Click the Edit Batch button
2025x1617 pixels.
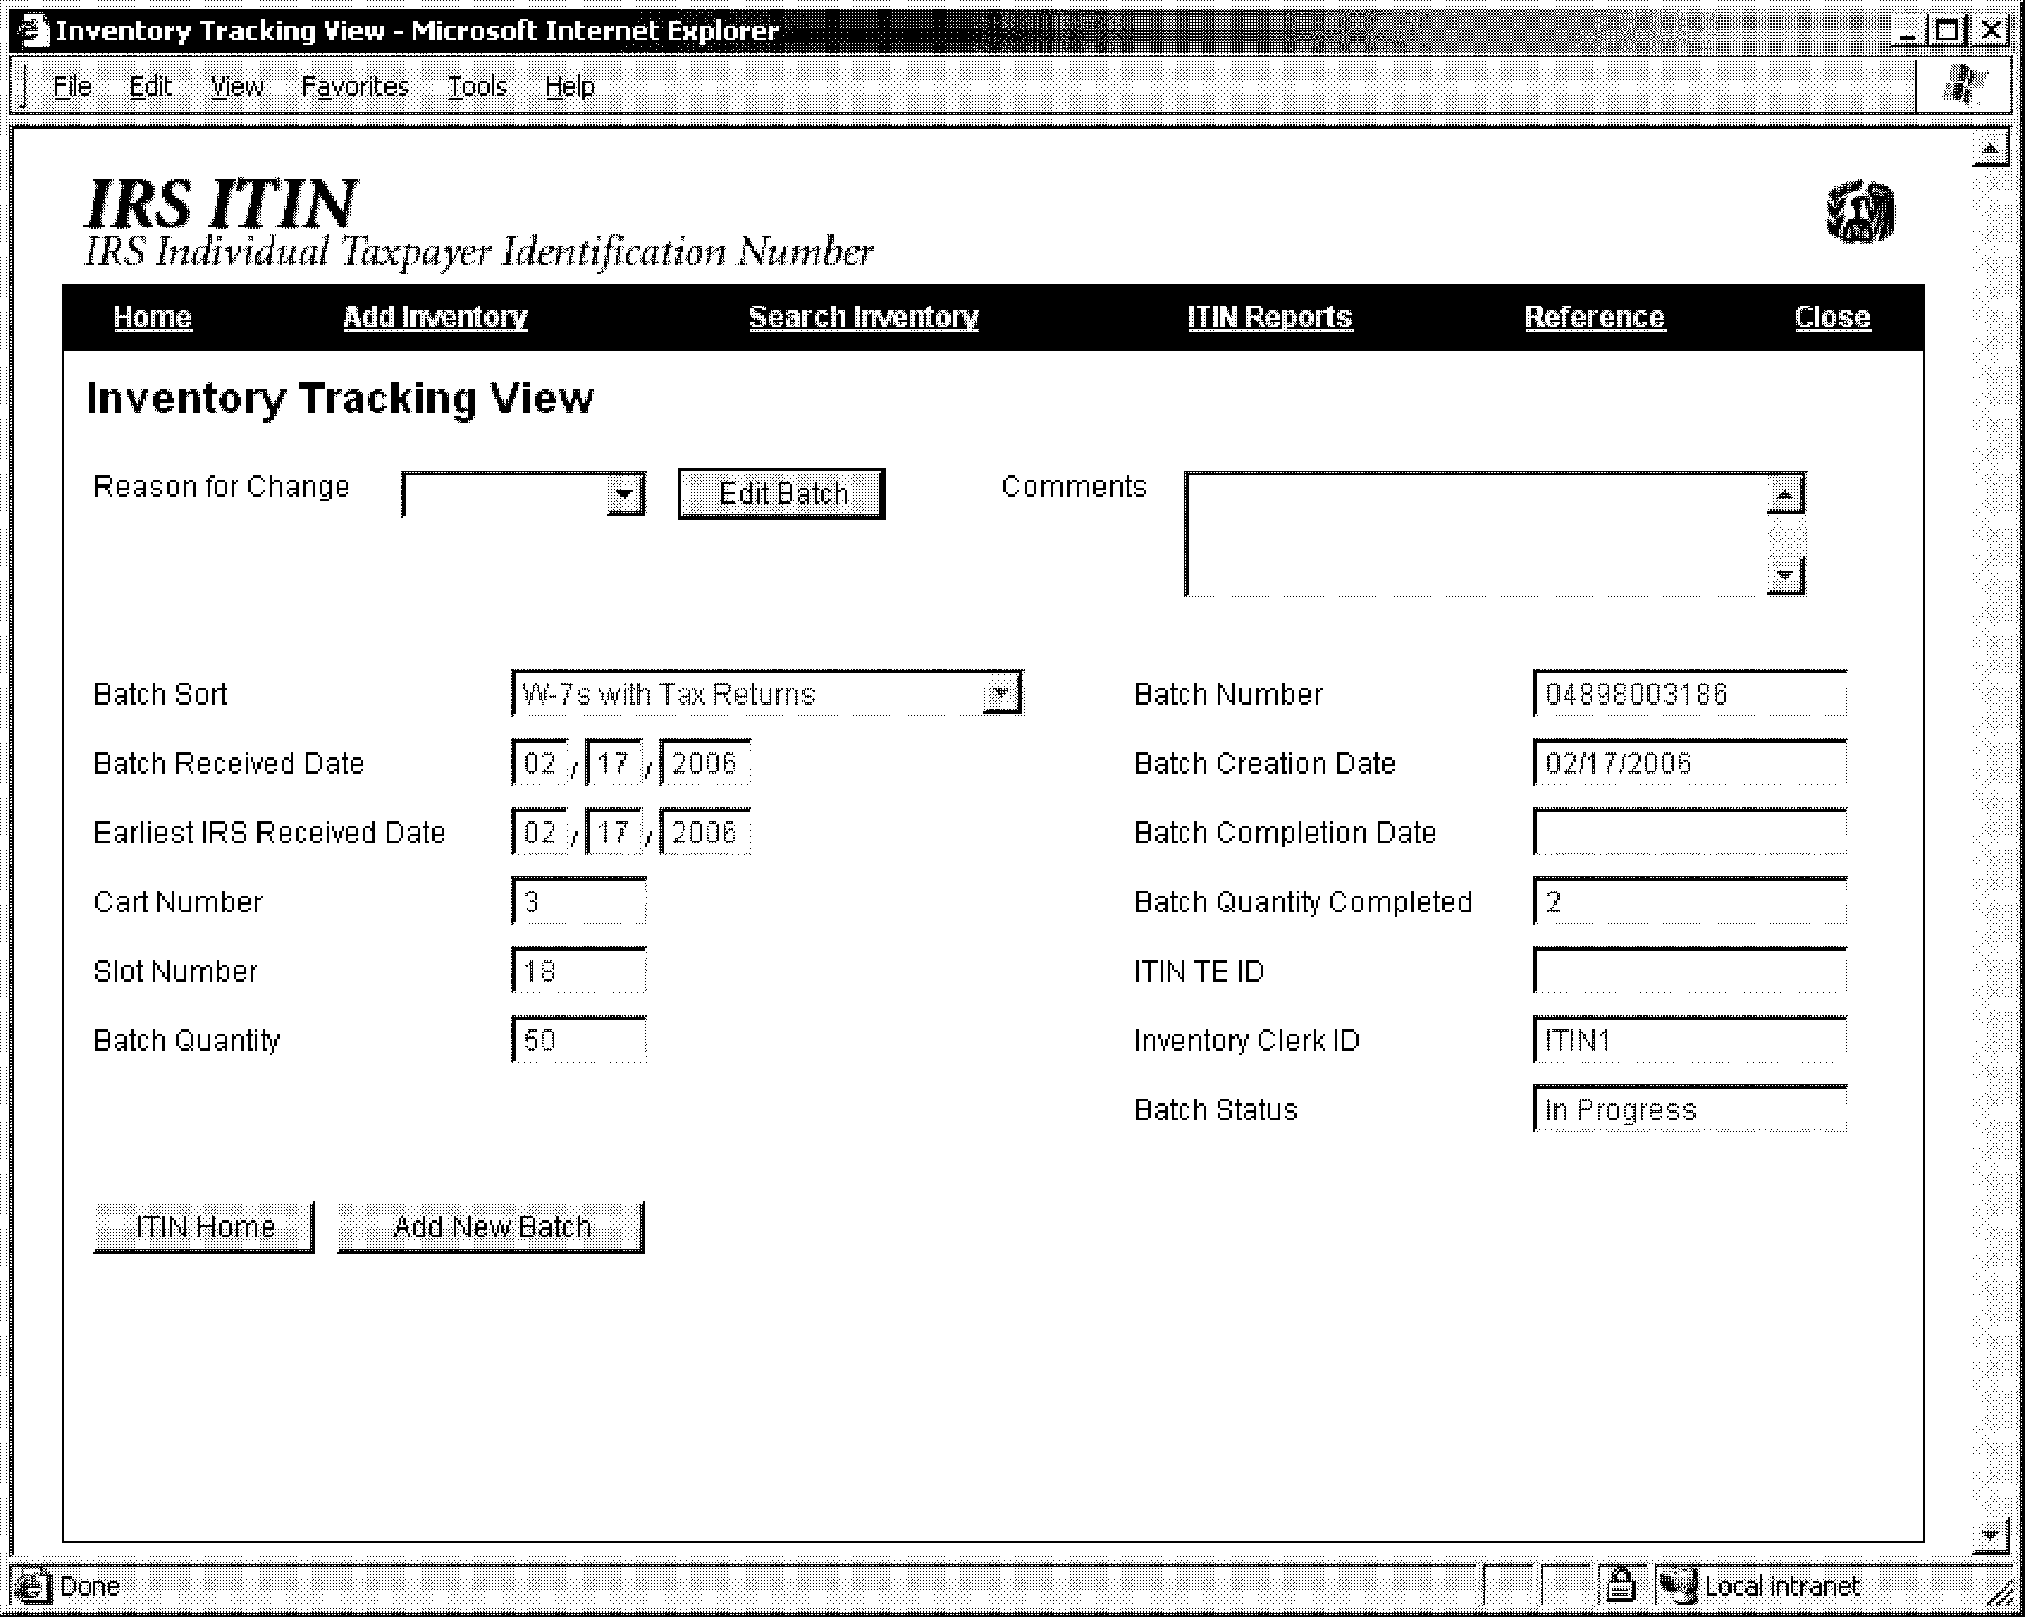(782, 494)
